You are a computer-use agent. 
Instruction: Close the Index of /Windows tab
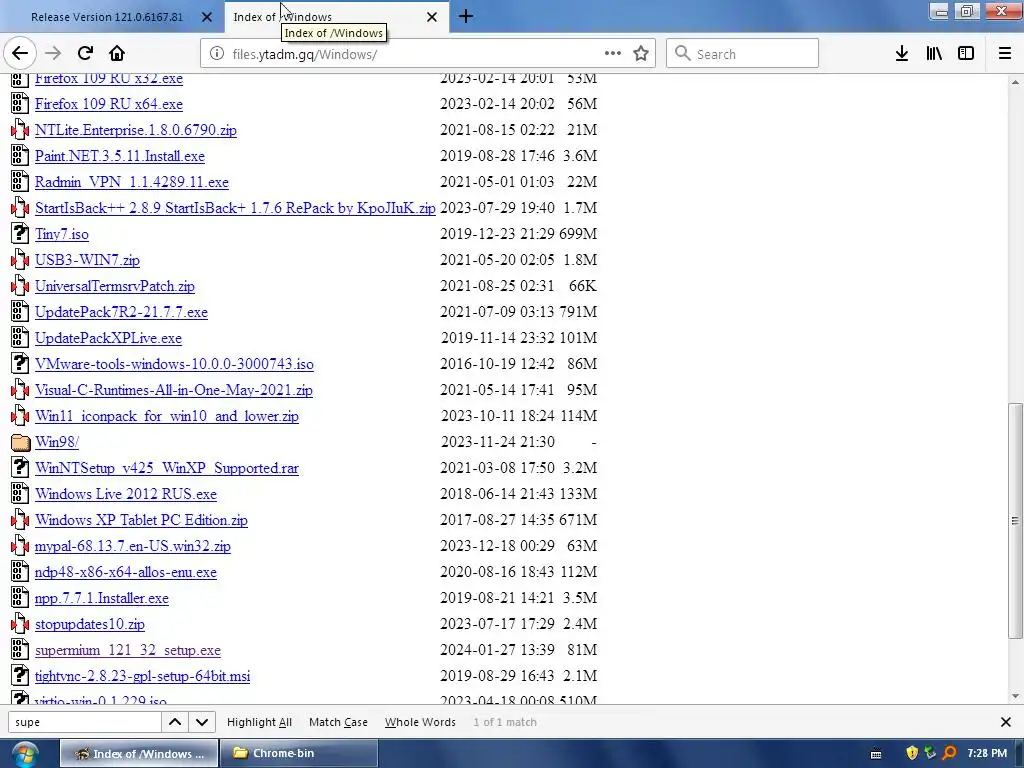(x=432, y=17)
